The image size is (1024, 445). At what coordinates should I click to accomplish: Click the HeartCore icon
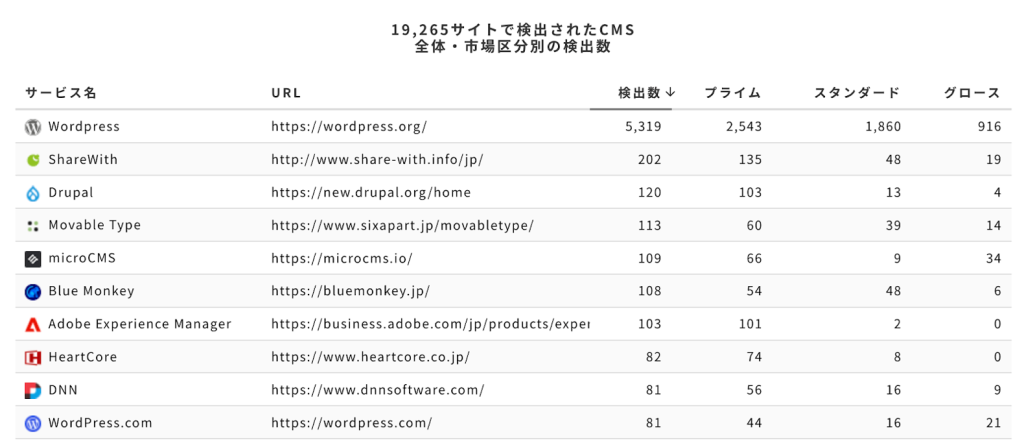tap(32, 358)
